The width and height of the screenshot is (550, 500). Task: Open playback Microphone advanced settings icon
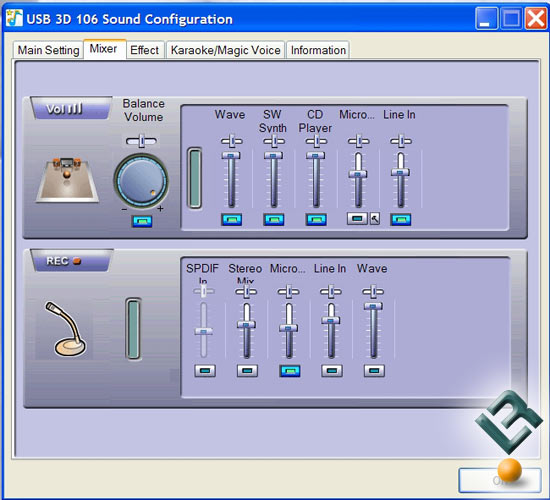point(375,219)
